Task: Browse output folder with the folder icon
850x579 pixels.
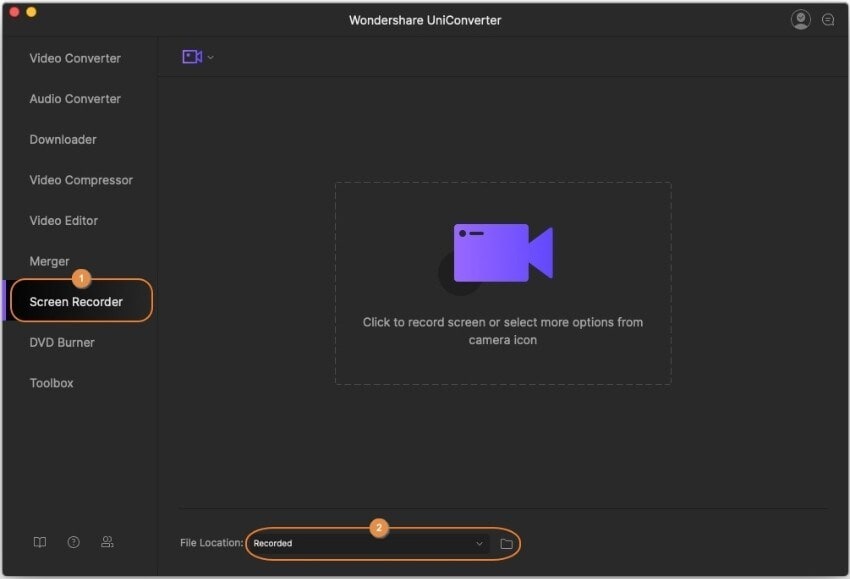Action: click(506, 544)
